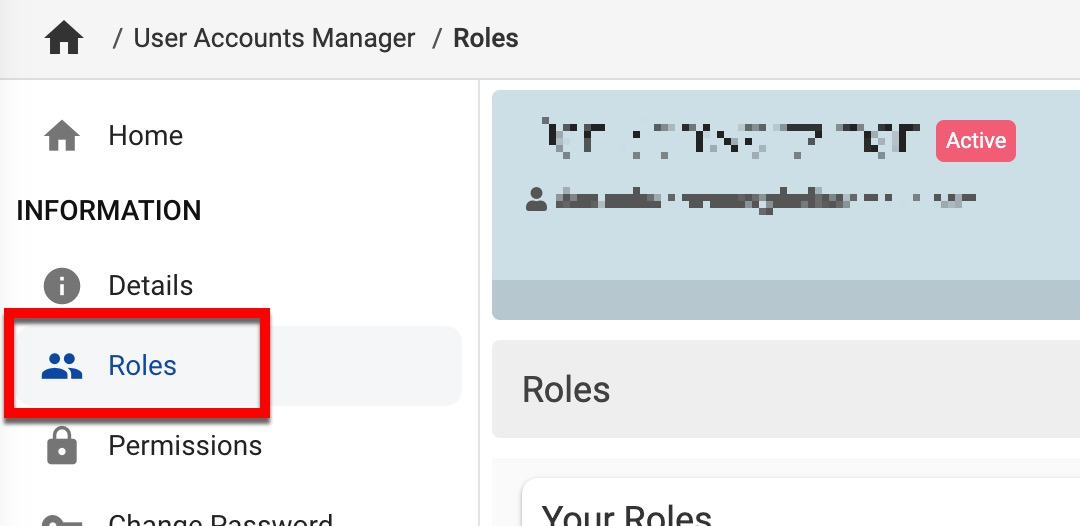The image size is (1080, 526).
Task: Select the Roles sidebar label
Action: tap(143, 366)
